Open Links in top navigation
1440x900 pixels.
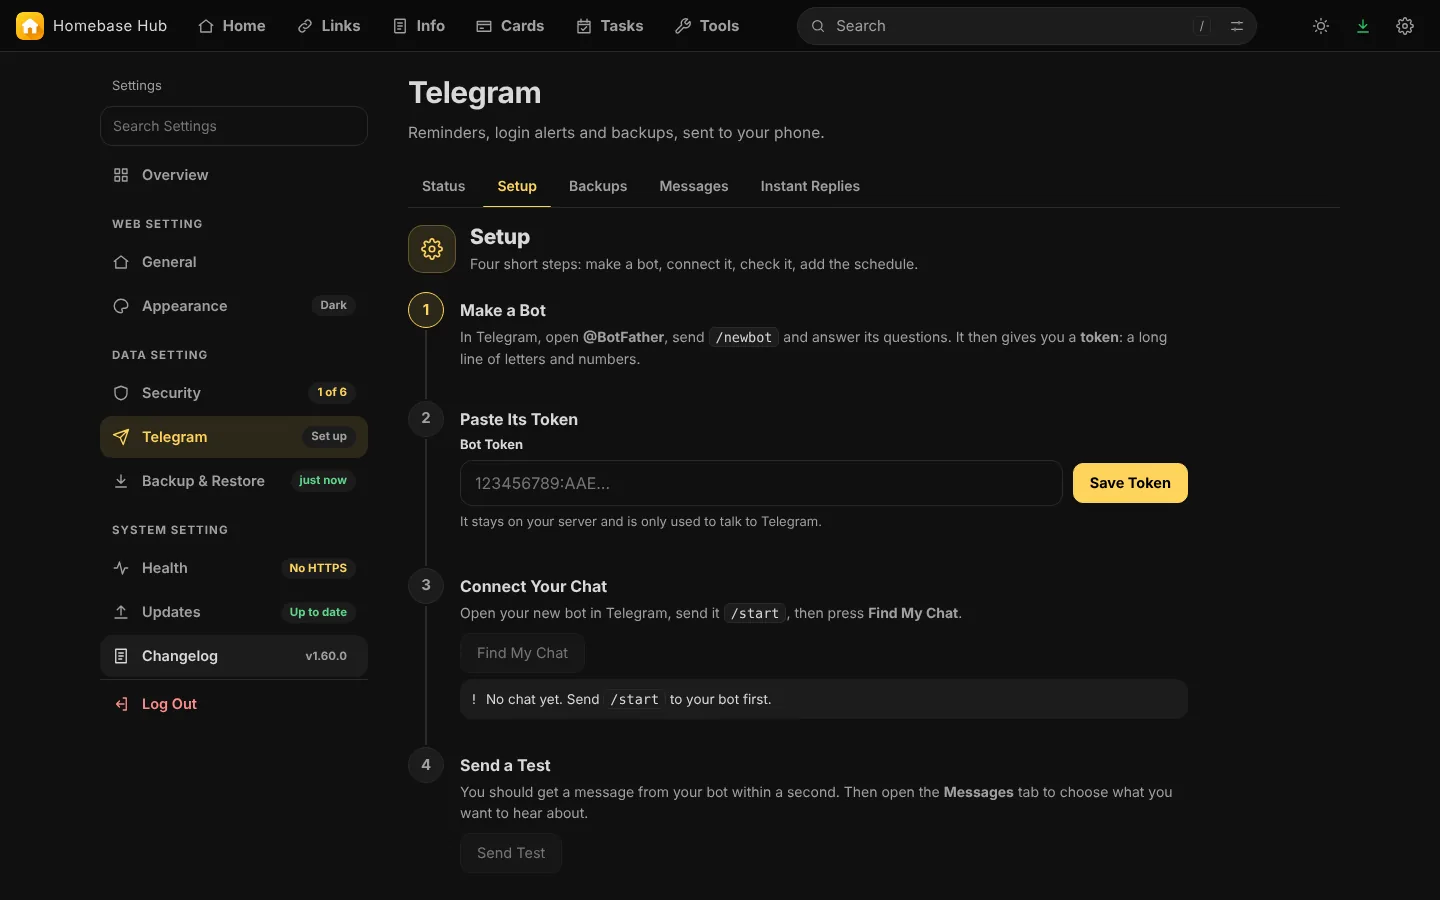[x=329, y=26]
